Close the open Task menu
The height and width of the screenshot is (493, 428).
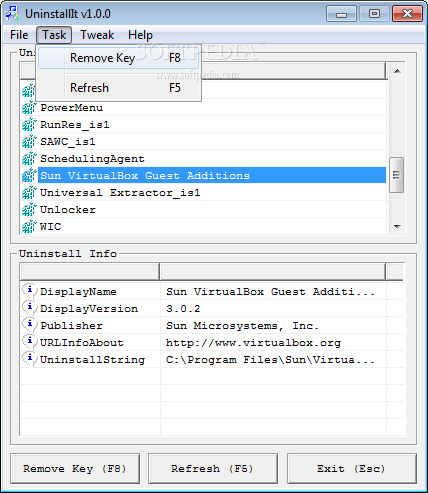(54, 35)
